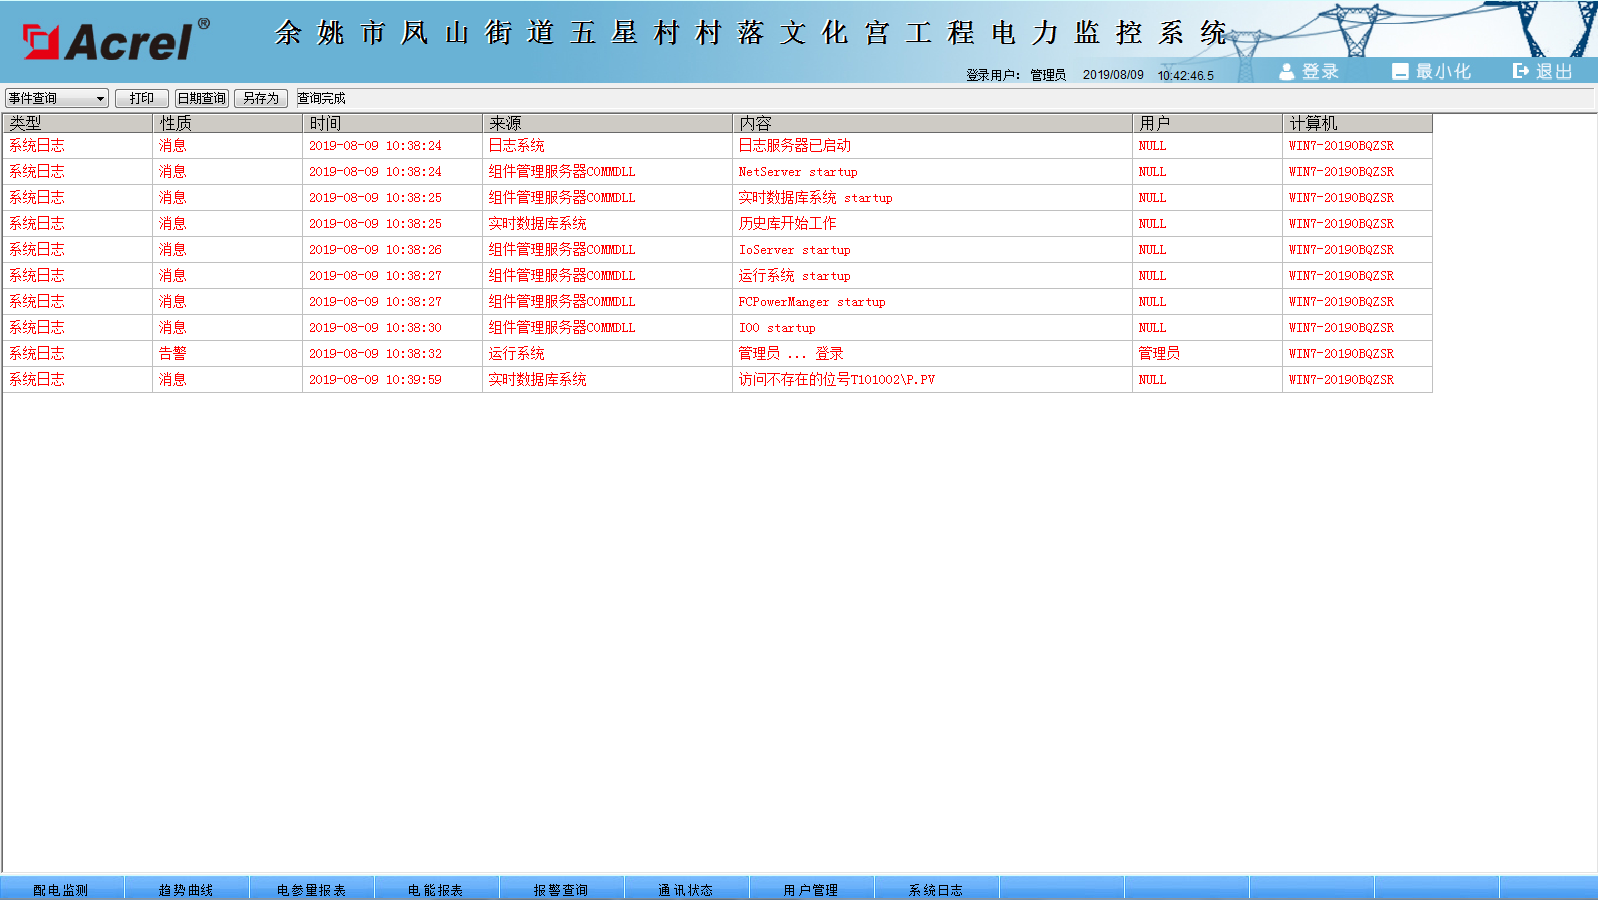Click the 另存为 button
Image resolution: width=1598 pixels, height=900 pixels.
click(x=260, y=98)
